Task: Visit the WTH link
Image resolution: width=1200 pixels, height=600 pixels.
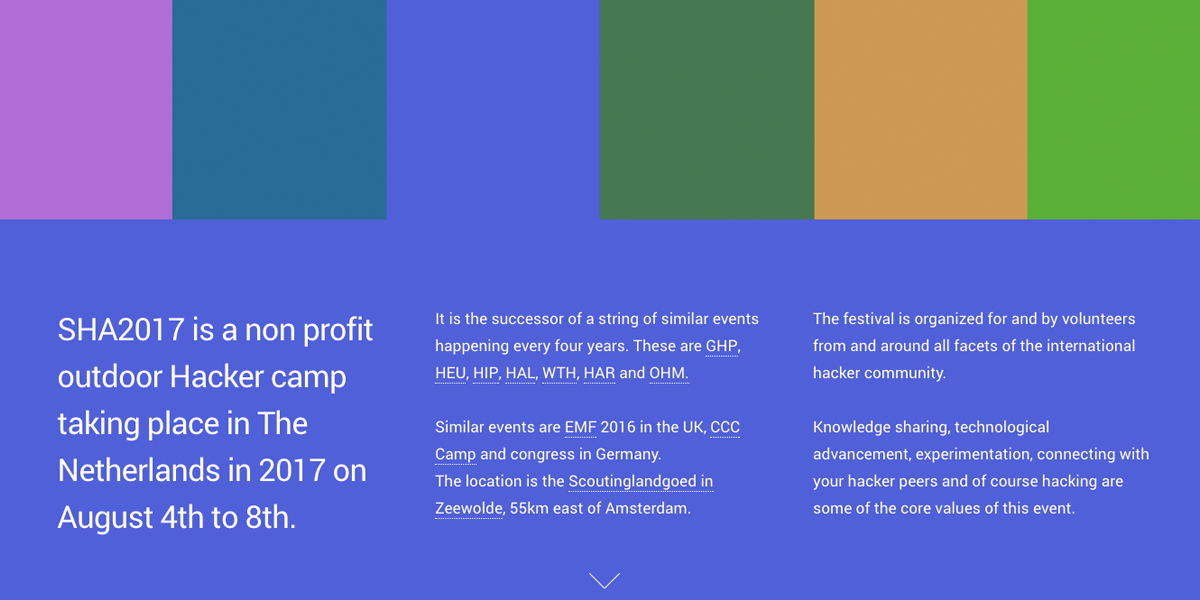Action: click(x=559, y=373)
